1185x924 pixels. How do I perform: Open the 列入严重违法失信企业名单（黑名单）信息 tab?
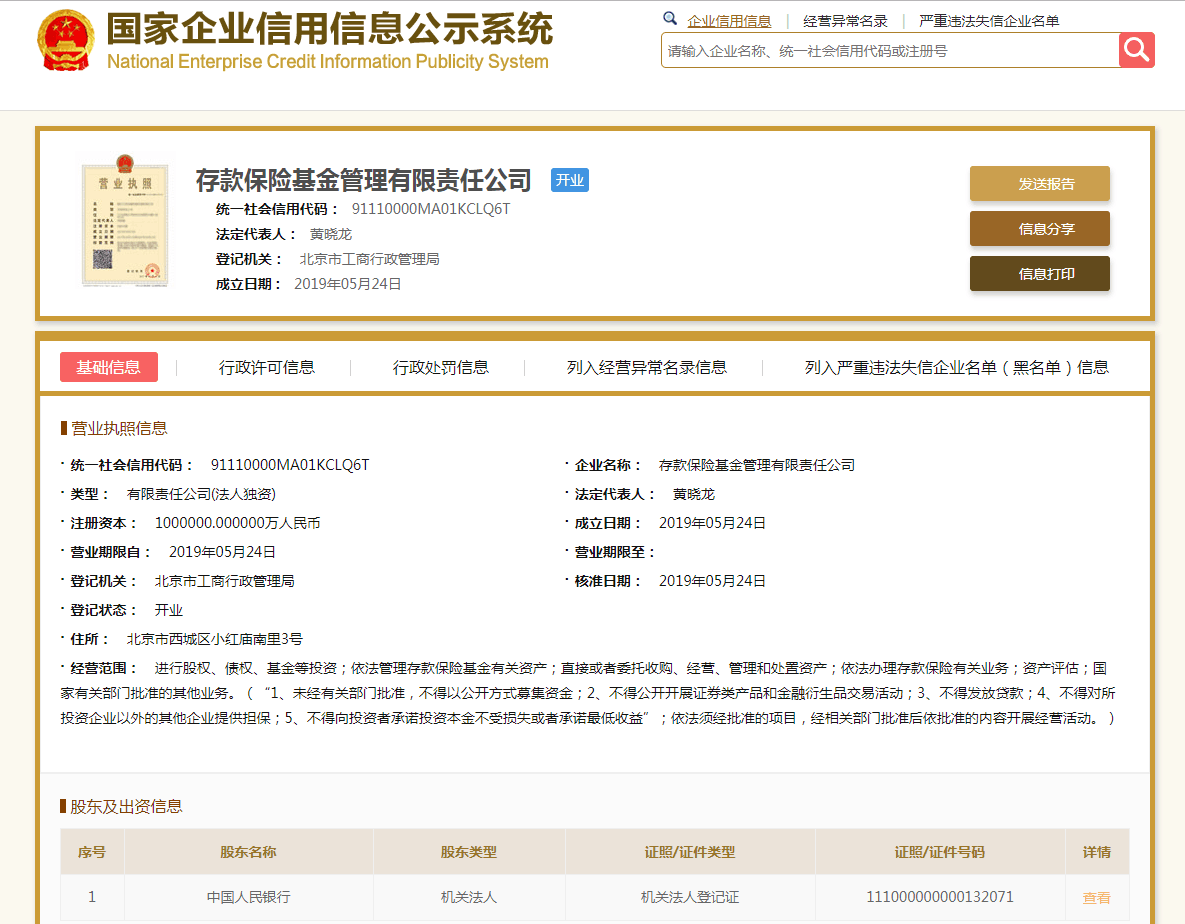(x=957, y=367)
